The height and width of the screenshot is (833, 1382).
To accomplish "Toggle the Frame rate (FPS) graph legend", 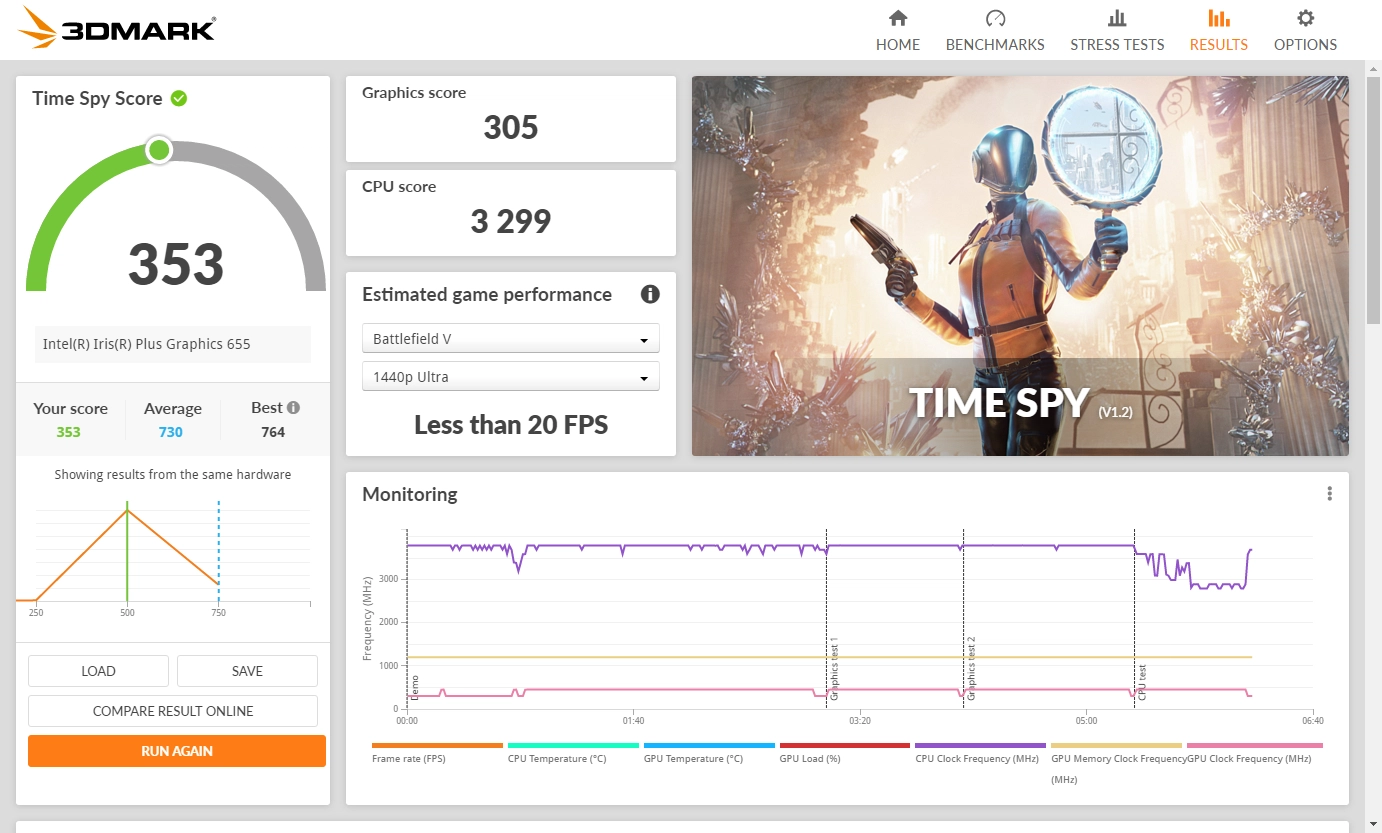I will pyautogui.click(x=437, y=751).
